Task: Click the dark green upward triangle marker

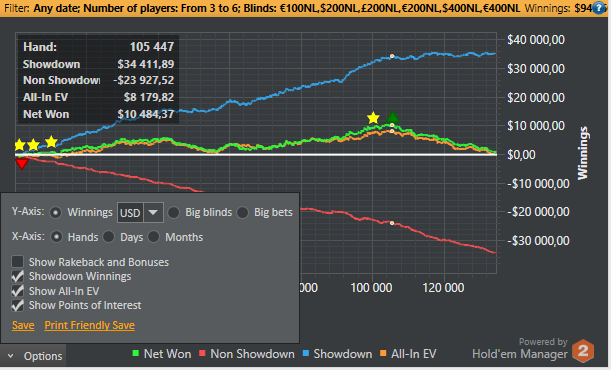Action: pyautogui.click(x=393, y=116)
